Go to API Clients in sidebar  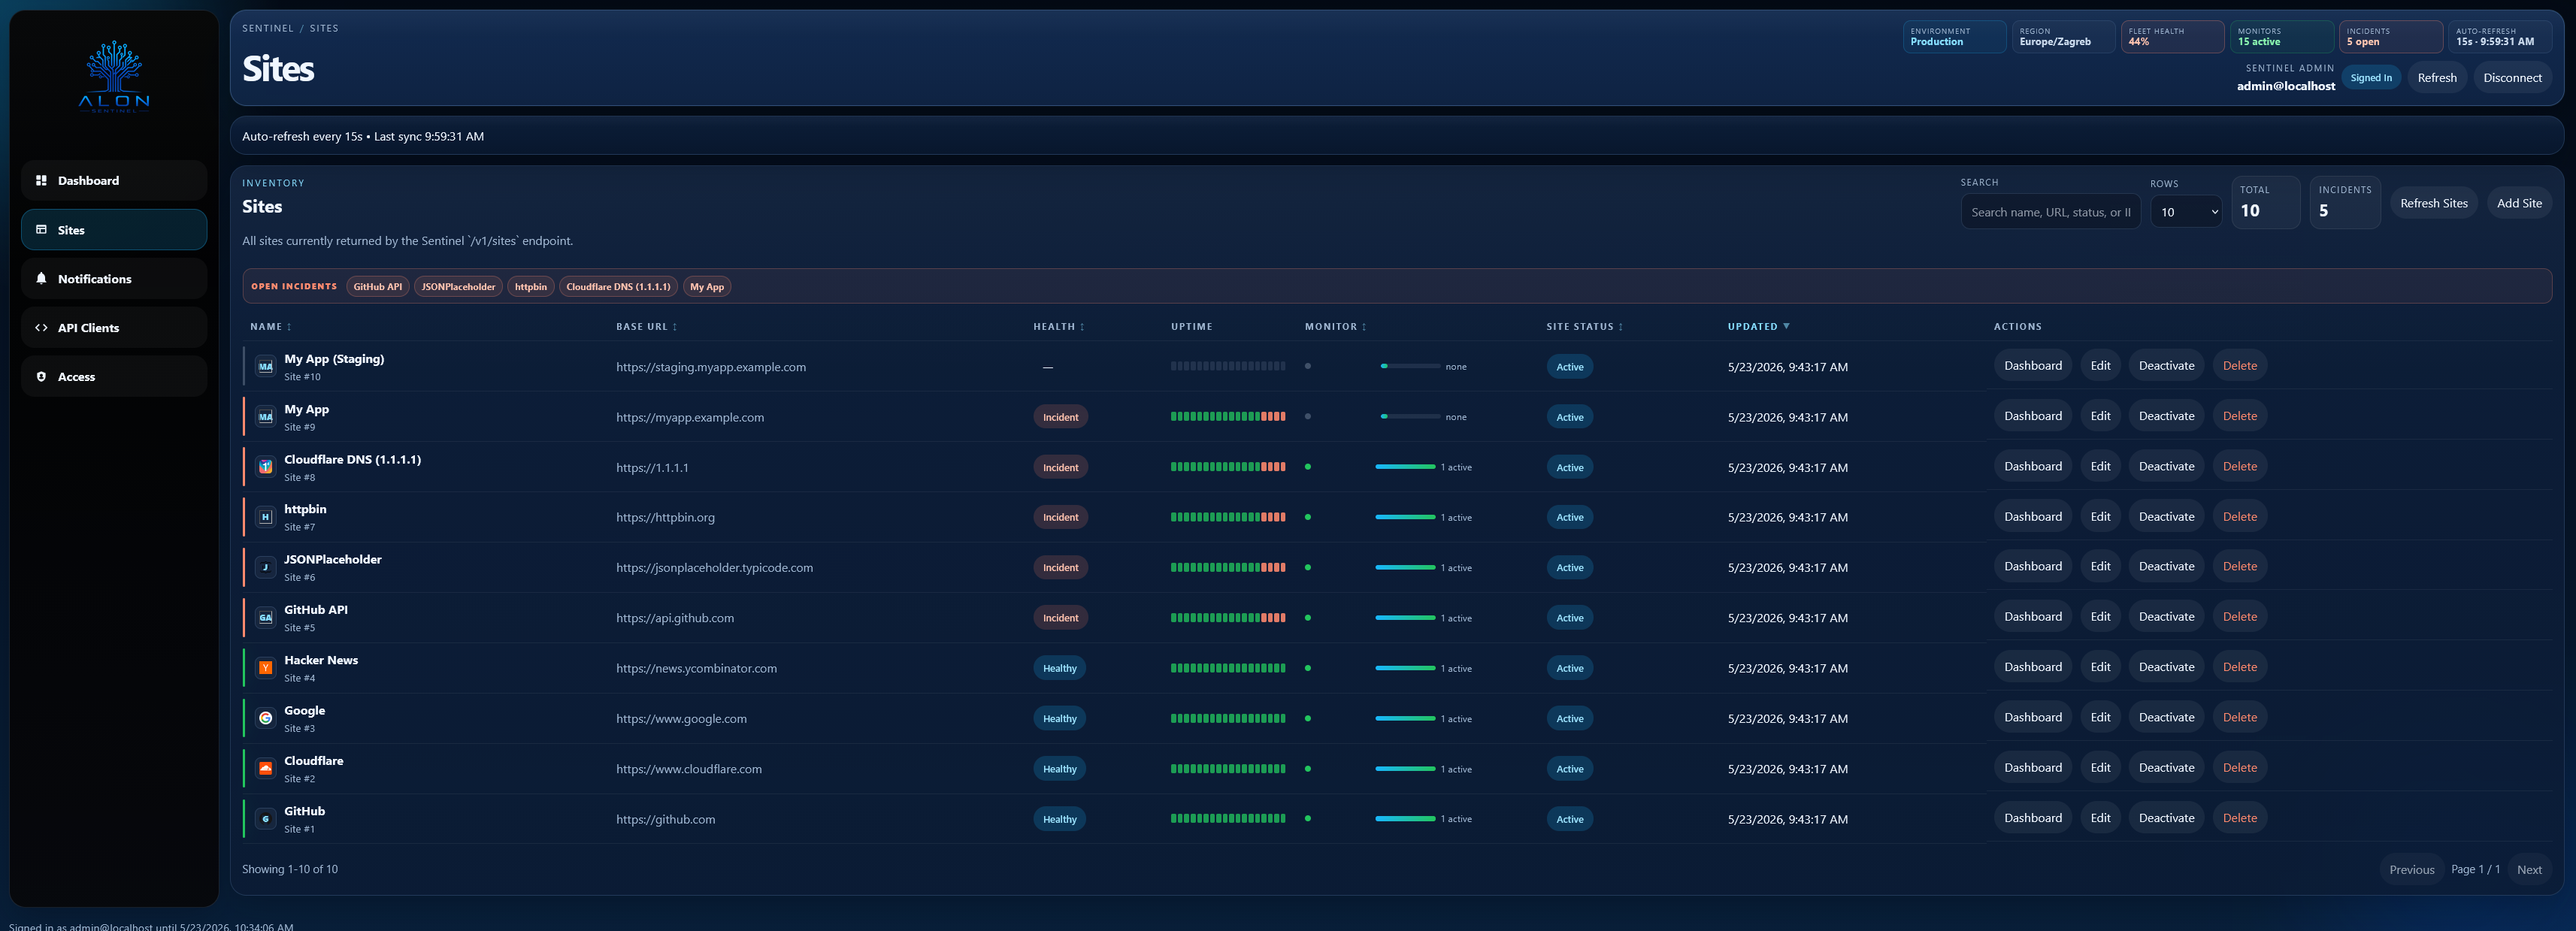(114, 327)
